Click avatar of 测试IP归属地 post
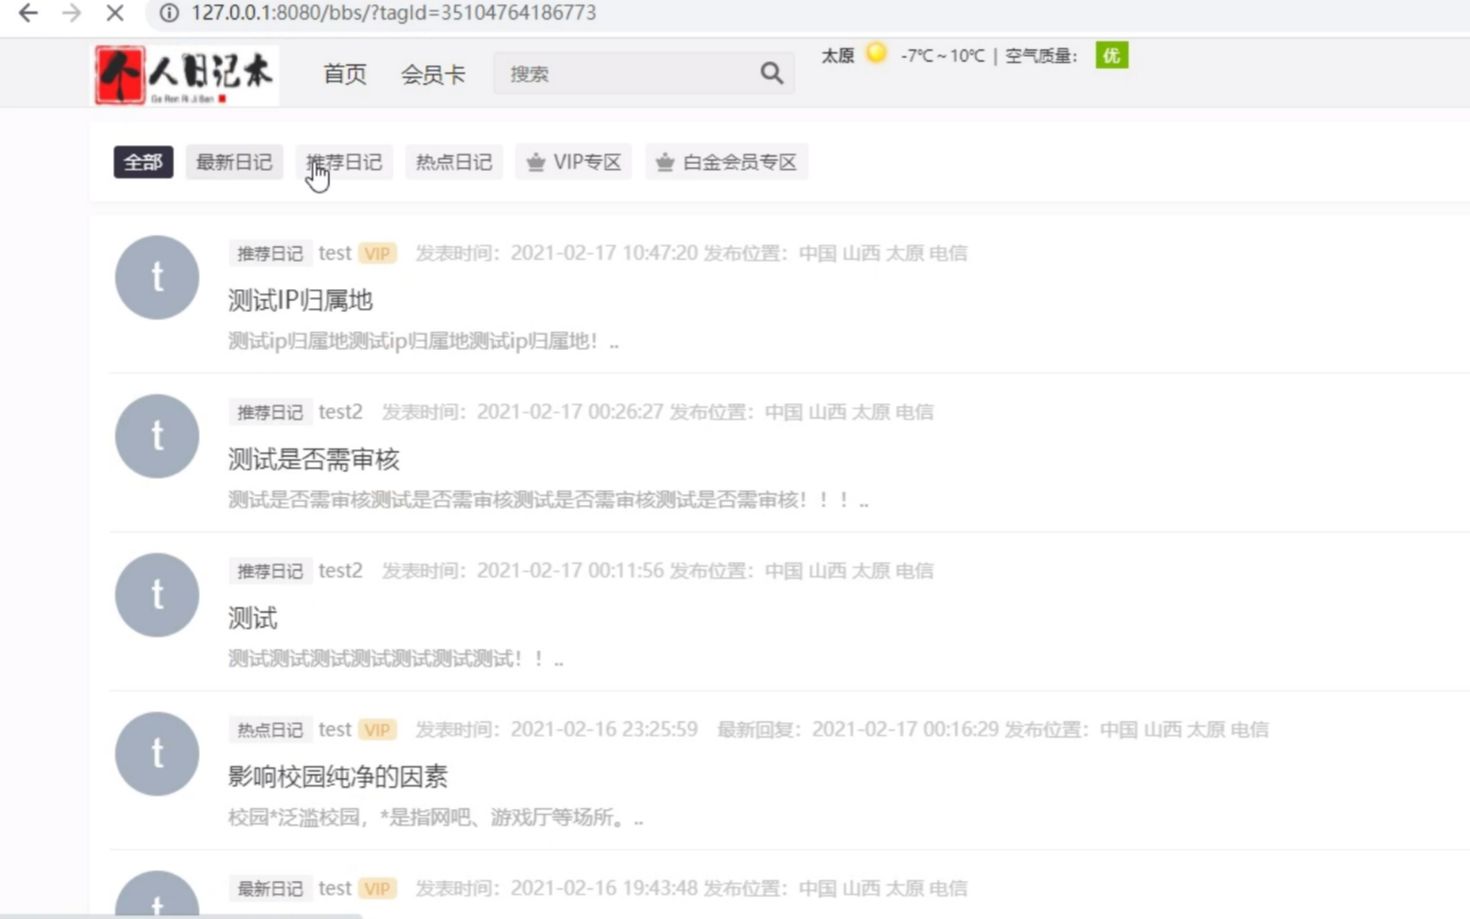 click(x=157, y=277)
